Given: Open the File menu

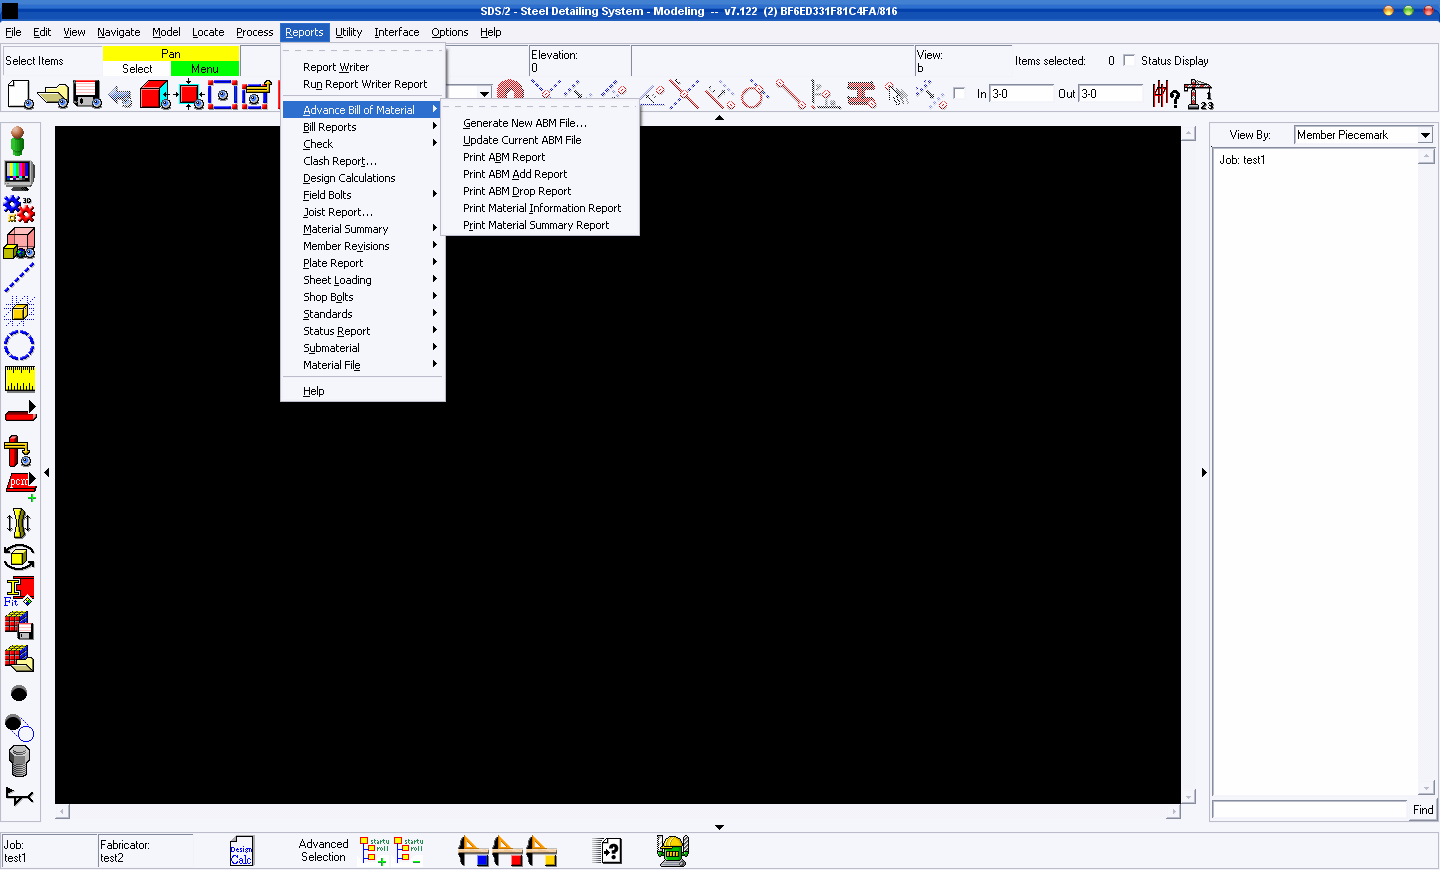Looking at the screenshot, I should tap(13, 32).
